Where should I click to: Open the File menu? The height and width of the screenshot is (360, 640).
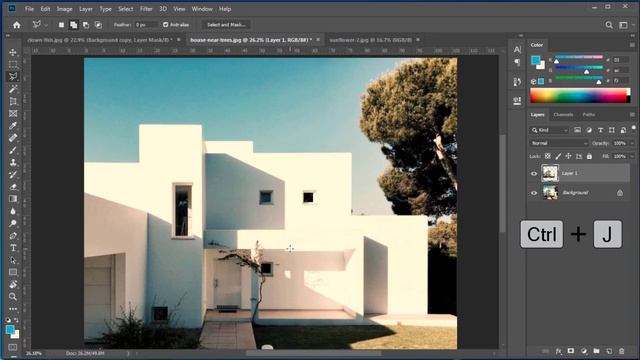click(29, 9)
